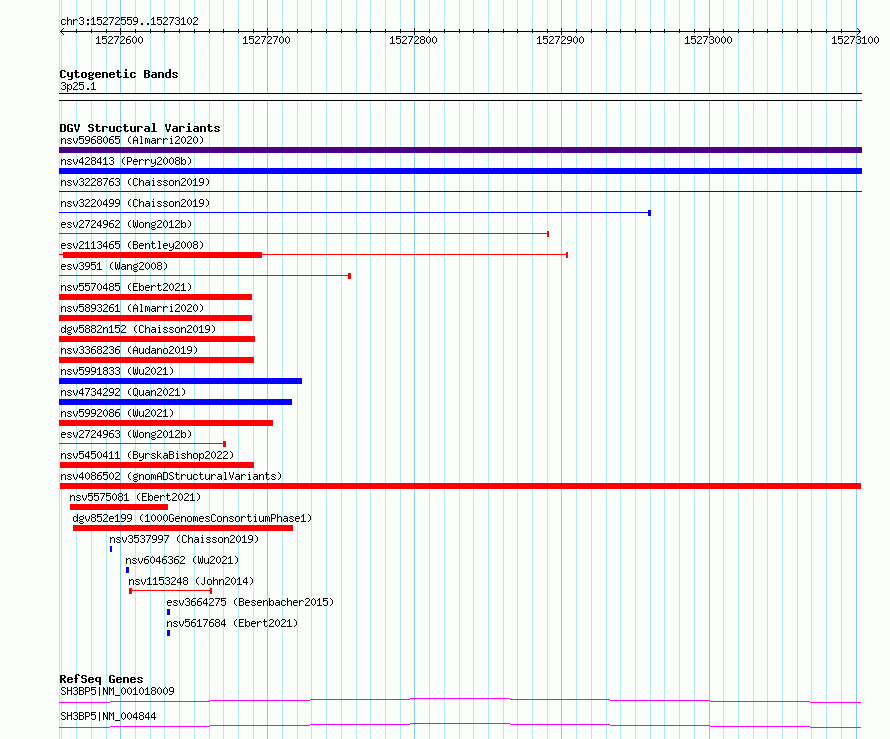Select nsv3368236 (Audano2019) label
The image size is (890, 739).
[x=129, y=350]
